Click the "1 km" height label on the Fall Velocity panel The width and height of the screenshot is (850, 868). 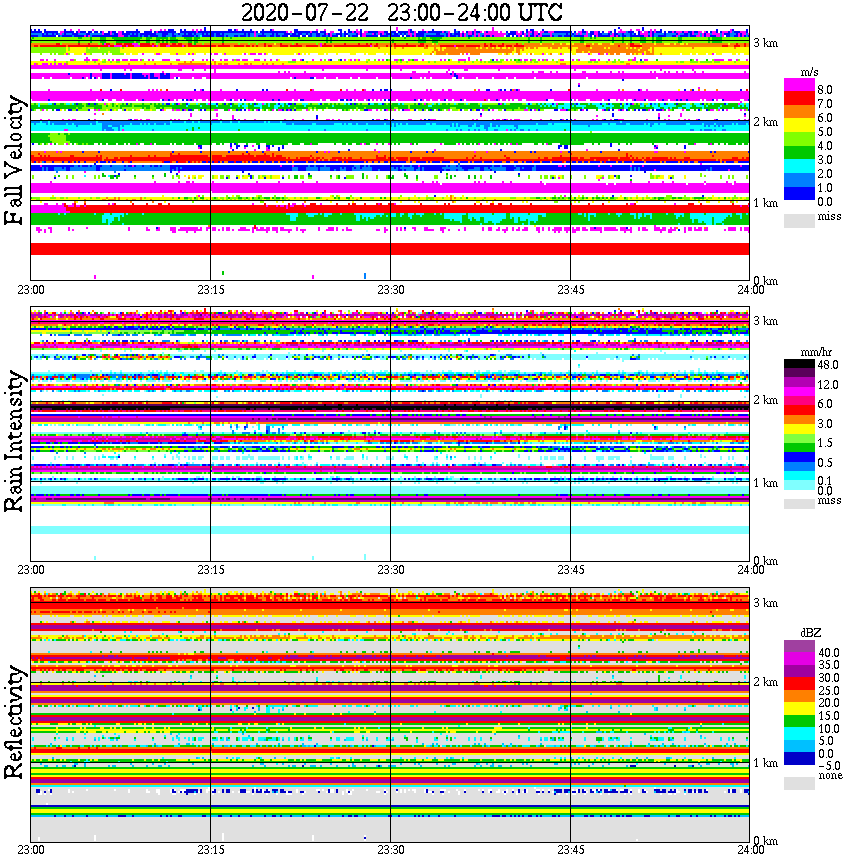tap(765, 203)
